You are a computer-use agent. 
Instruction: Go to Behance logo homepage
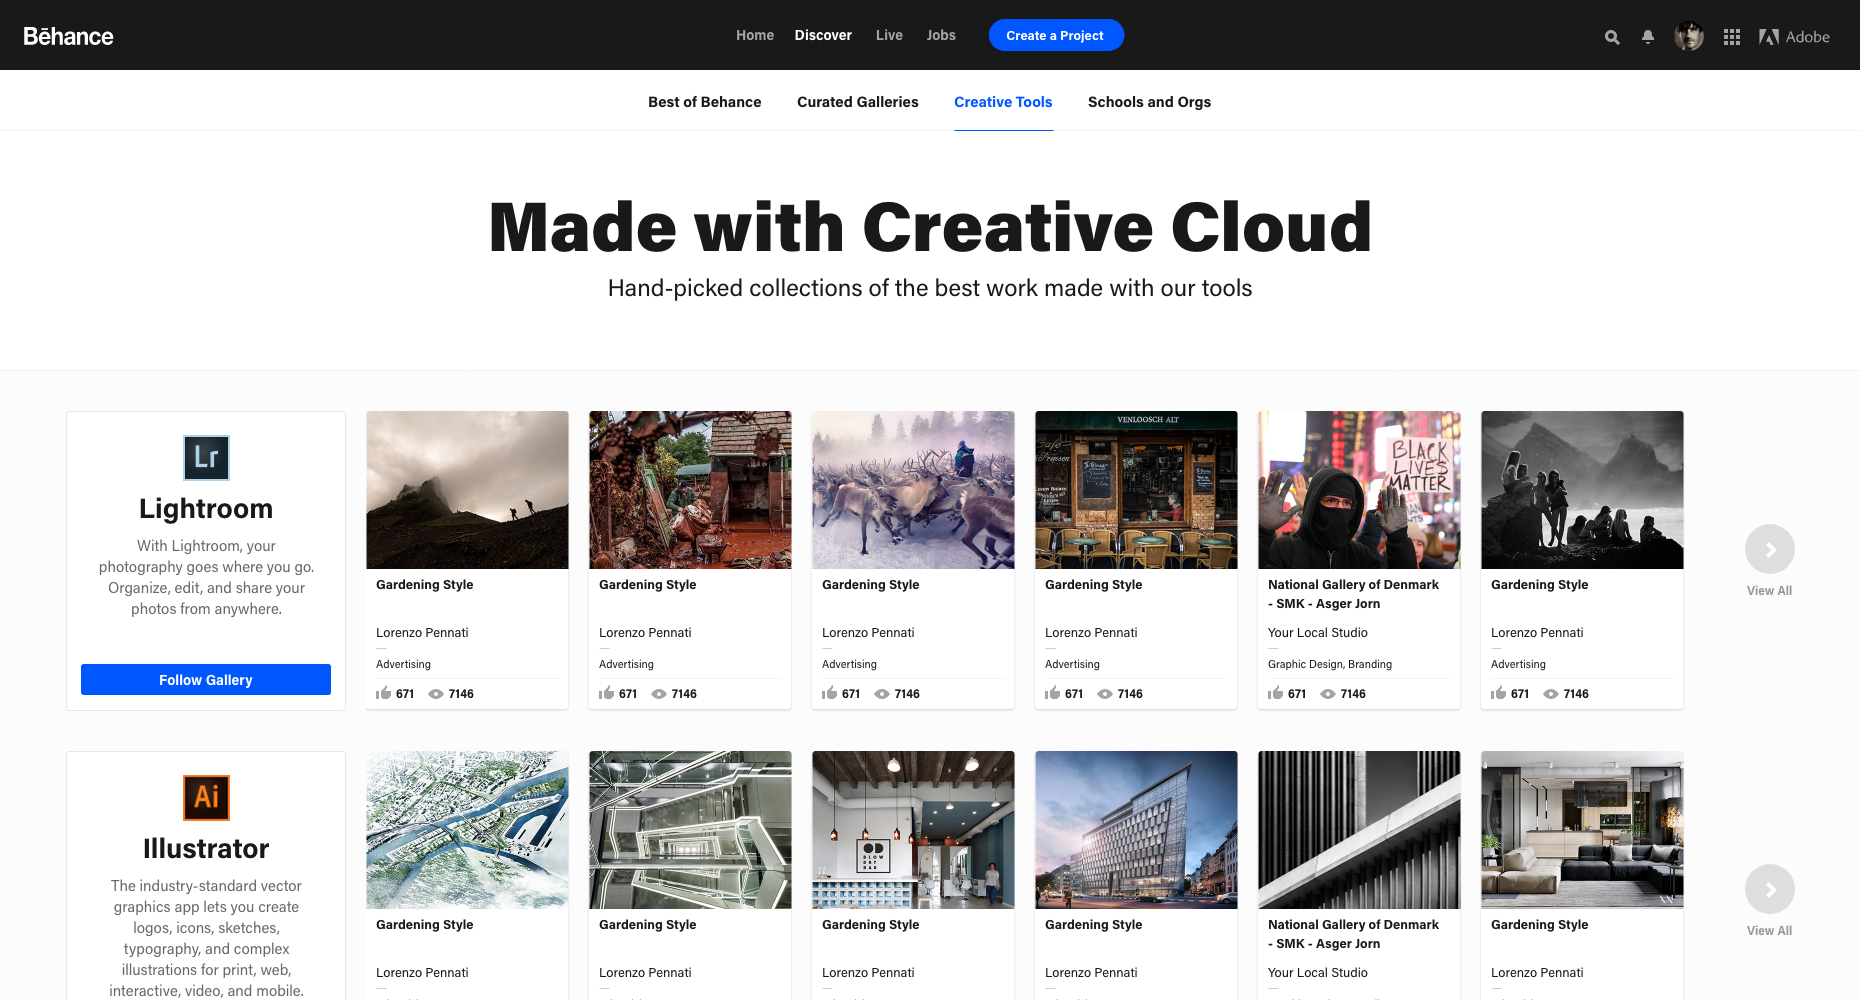coord(68,36)
